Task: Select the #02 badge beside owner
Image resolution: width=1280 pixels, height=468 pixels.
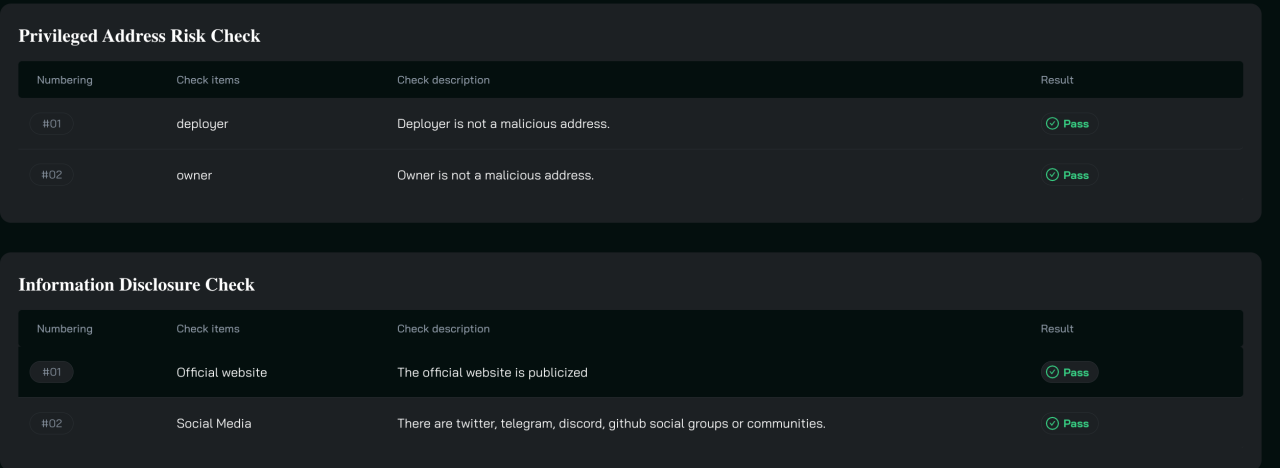Action: click(51, 175)
